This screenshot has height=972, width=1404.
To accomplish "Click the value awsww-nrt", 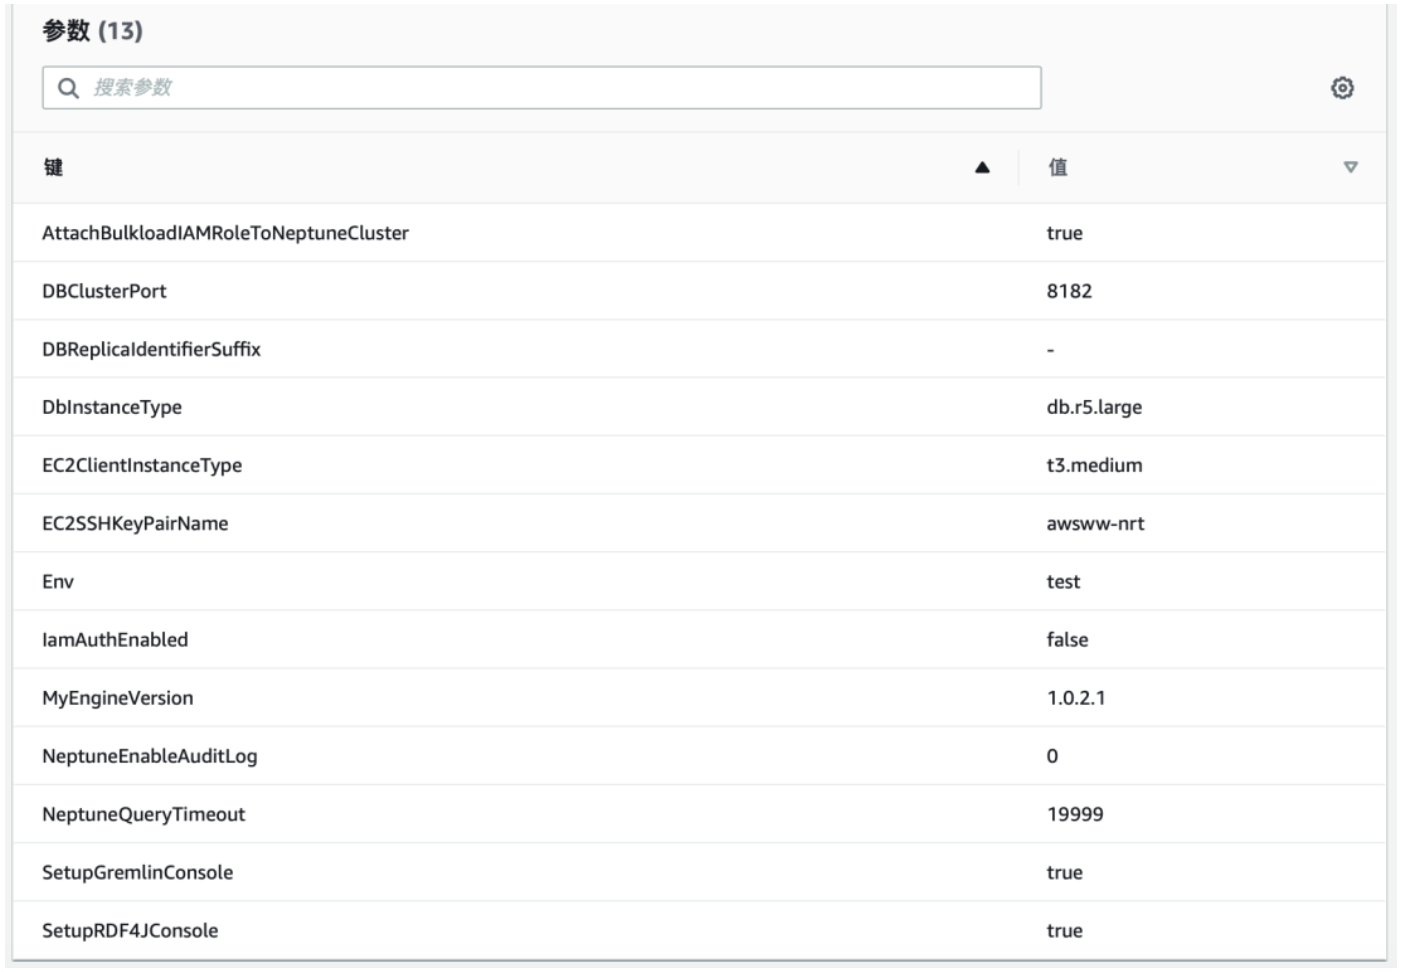I will pyautogui.click(x=1095, y=523).
